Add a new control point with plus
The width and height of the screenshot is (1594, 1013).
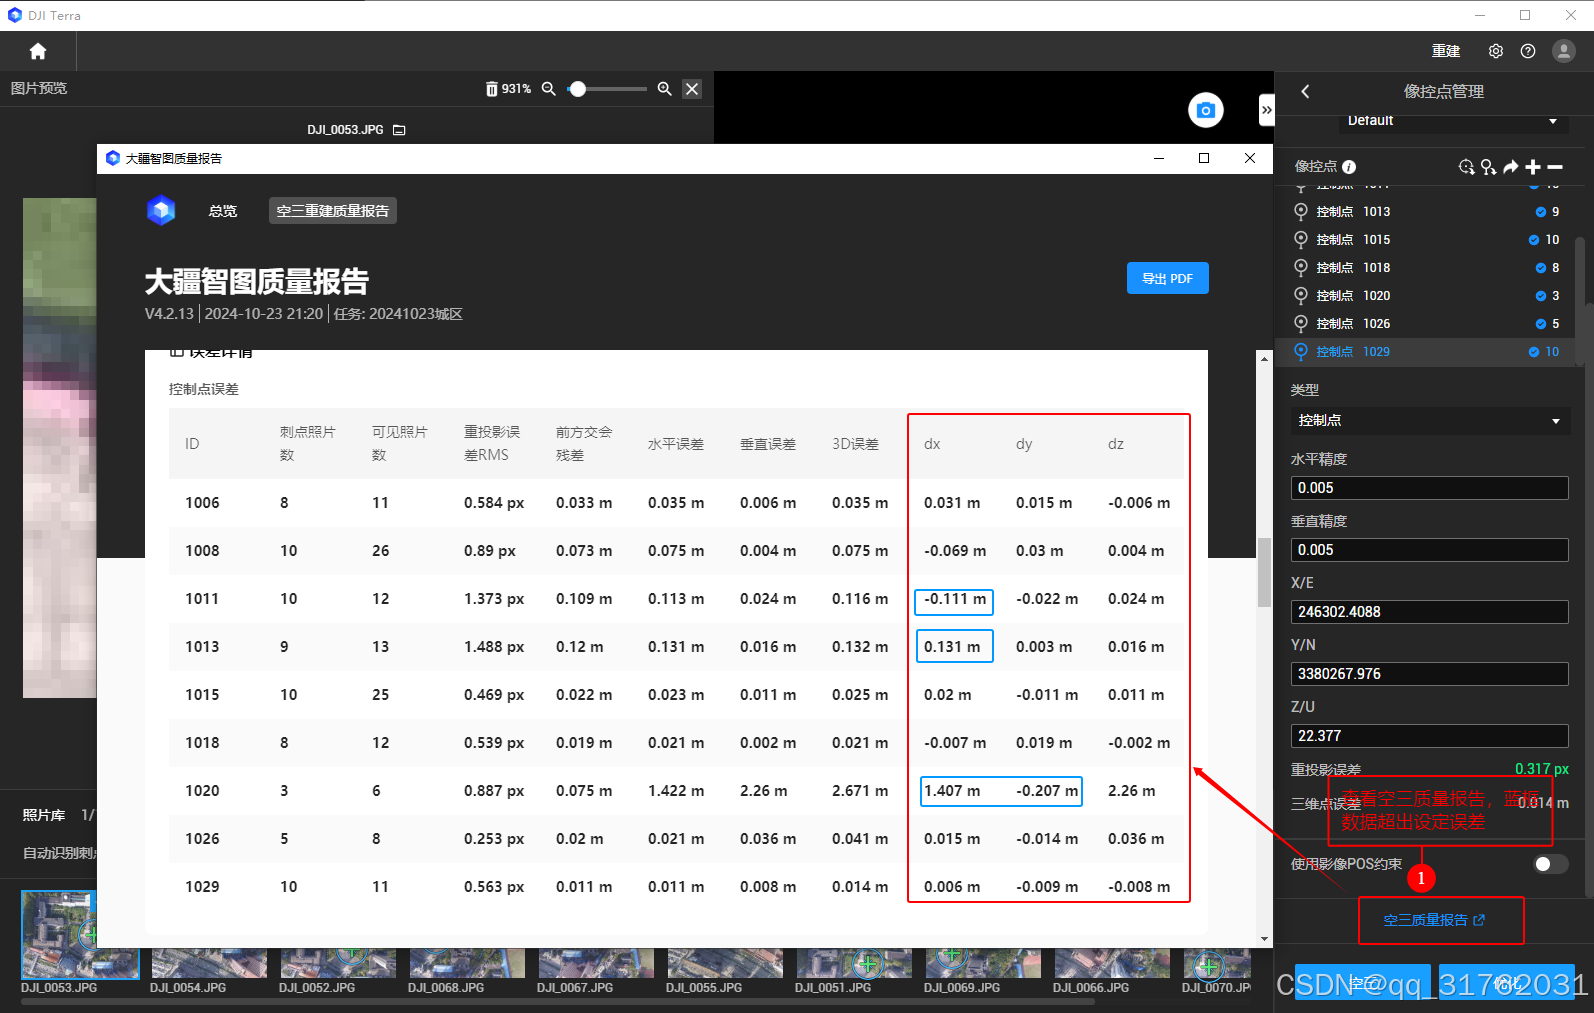click(1533, 167)
